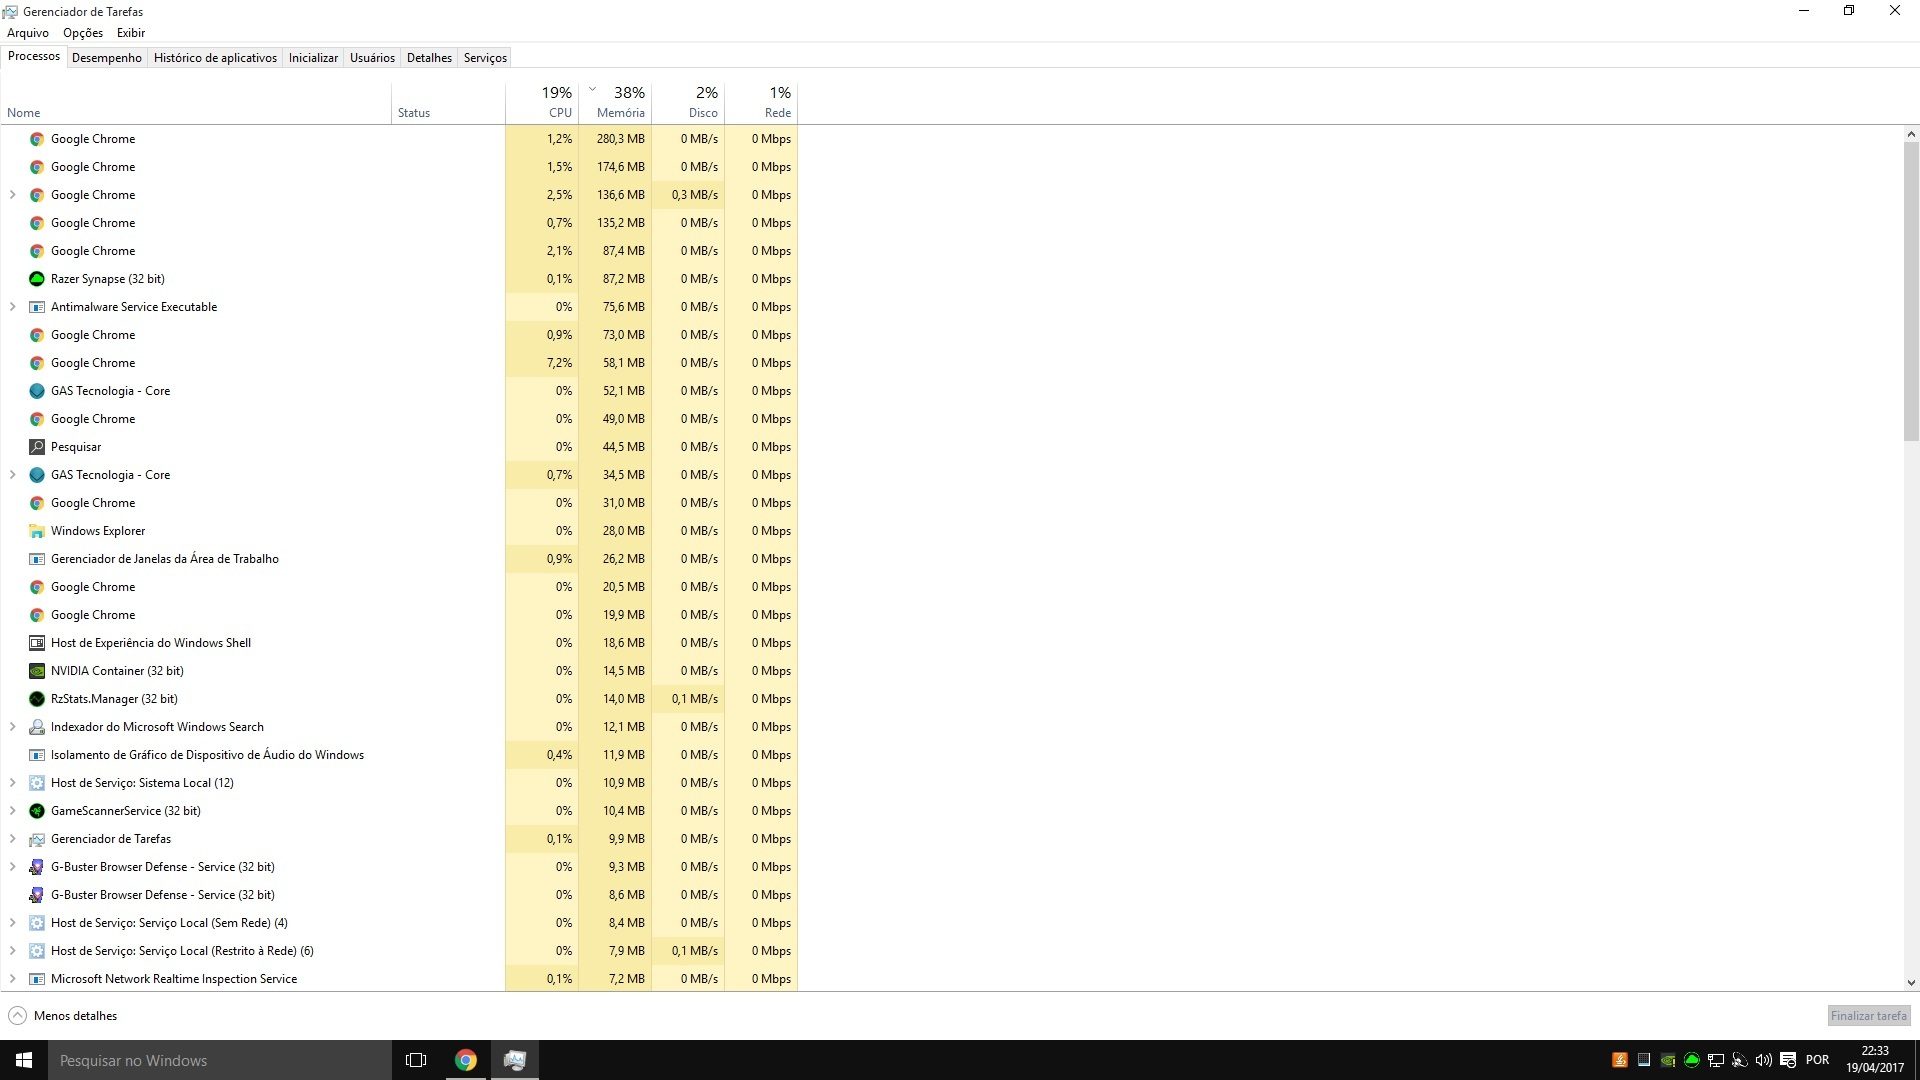The width and height of the screenshot is (1920, 1080).
Task: Switch to the Serviços tab
Action: coord(485,58)
